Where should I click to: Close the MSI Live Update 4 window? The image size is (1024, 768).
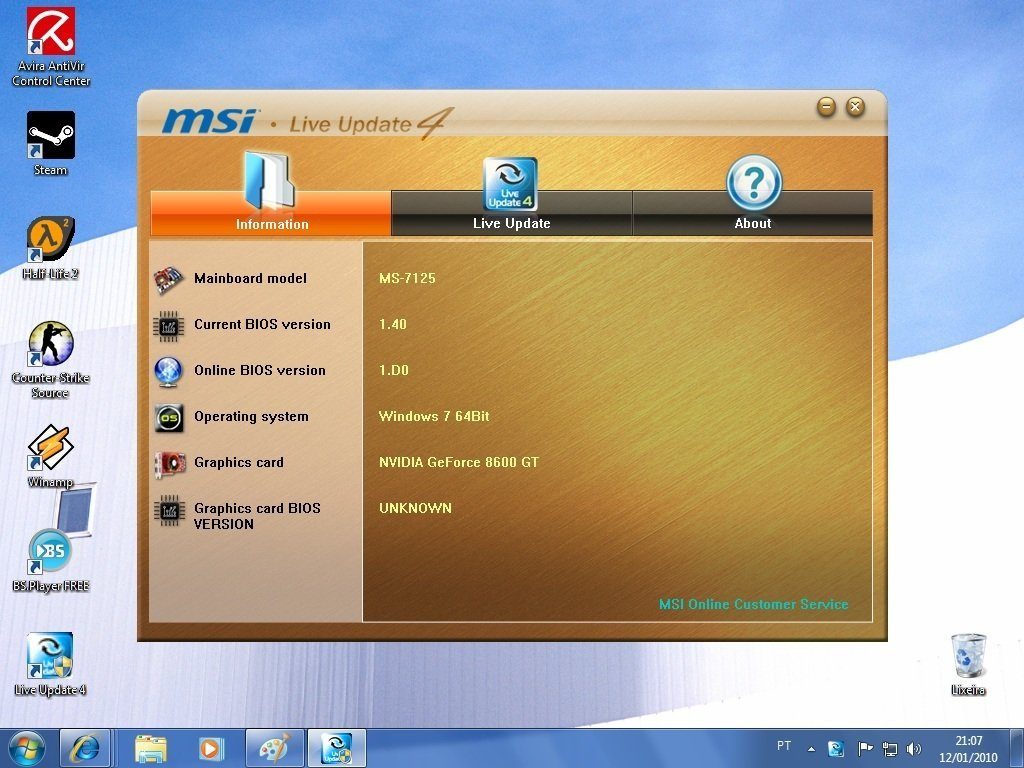pyautogui.click(x=856, y=106)
